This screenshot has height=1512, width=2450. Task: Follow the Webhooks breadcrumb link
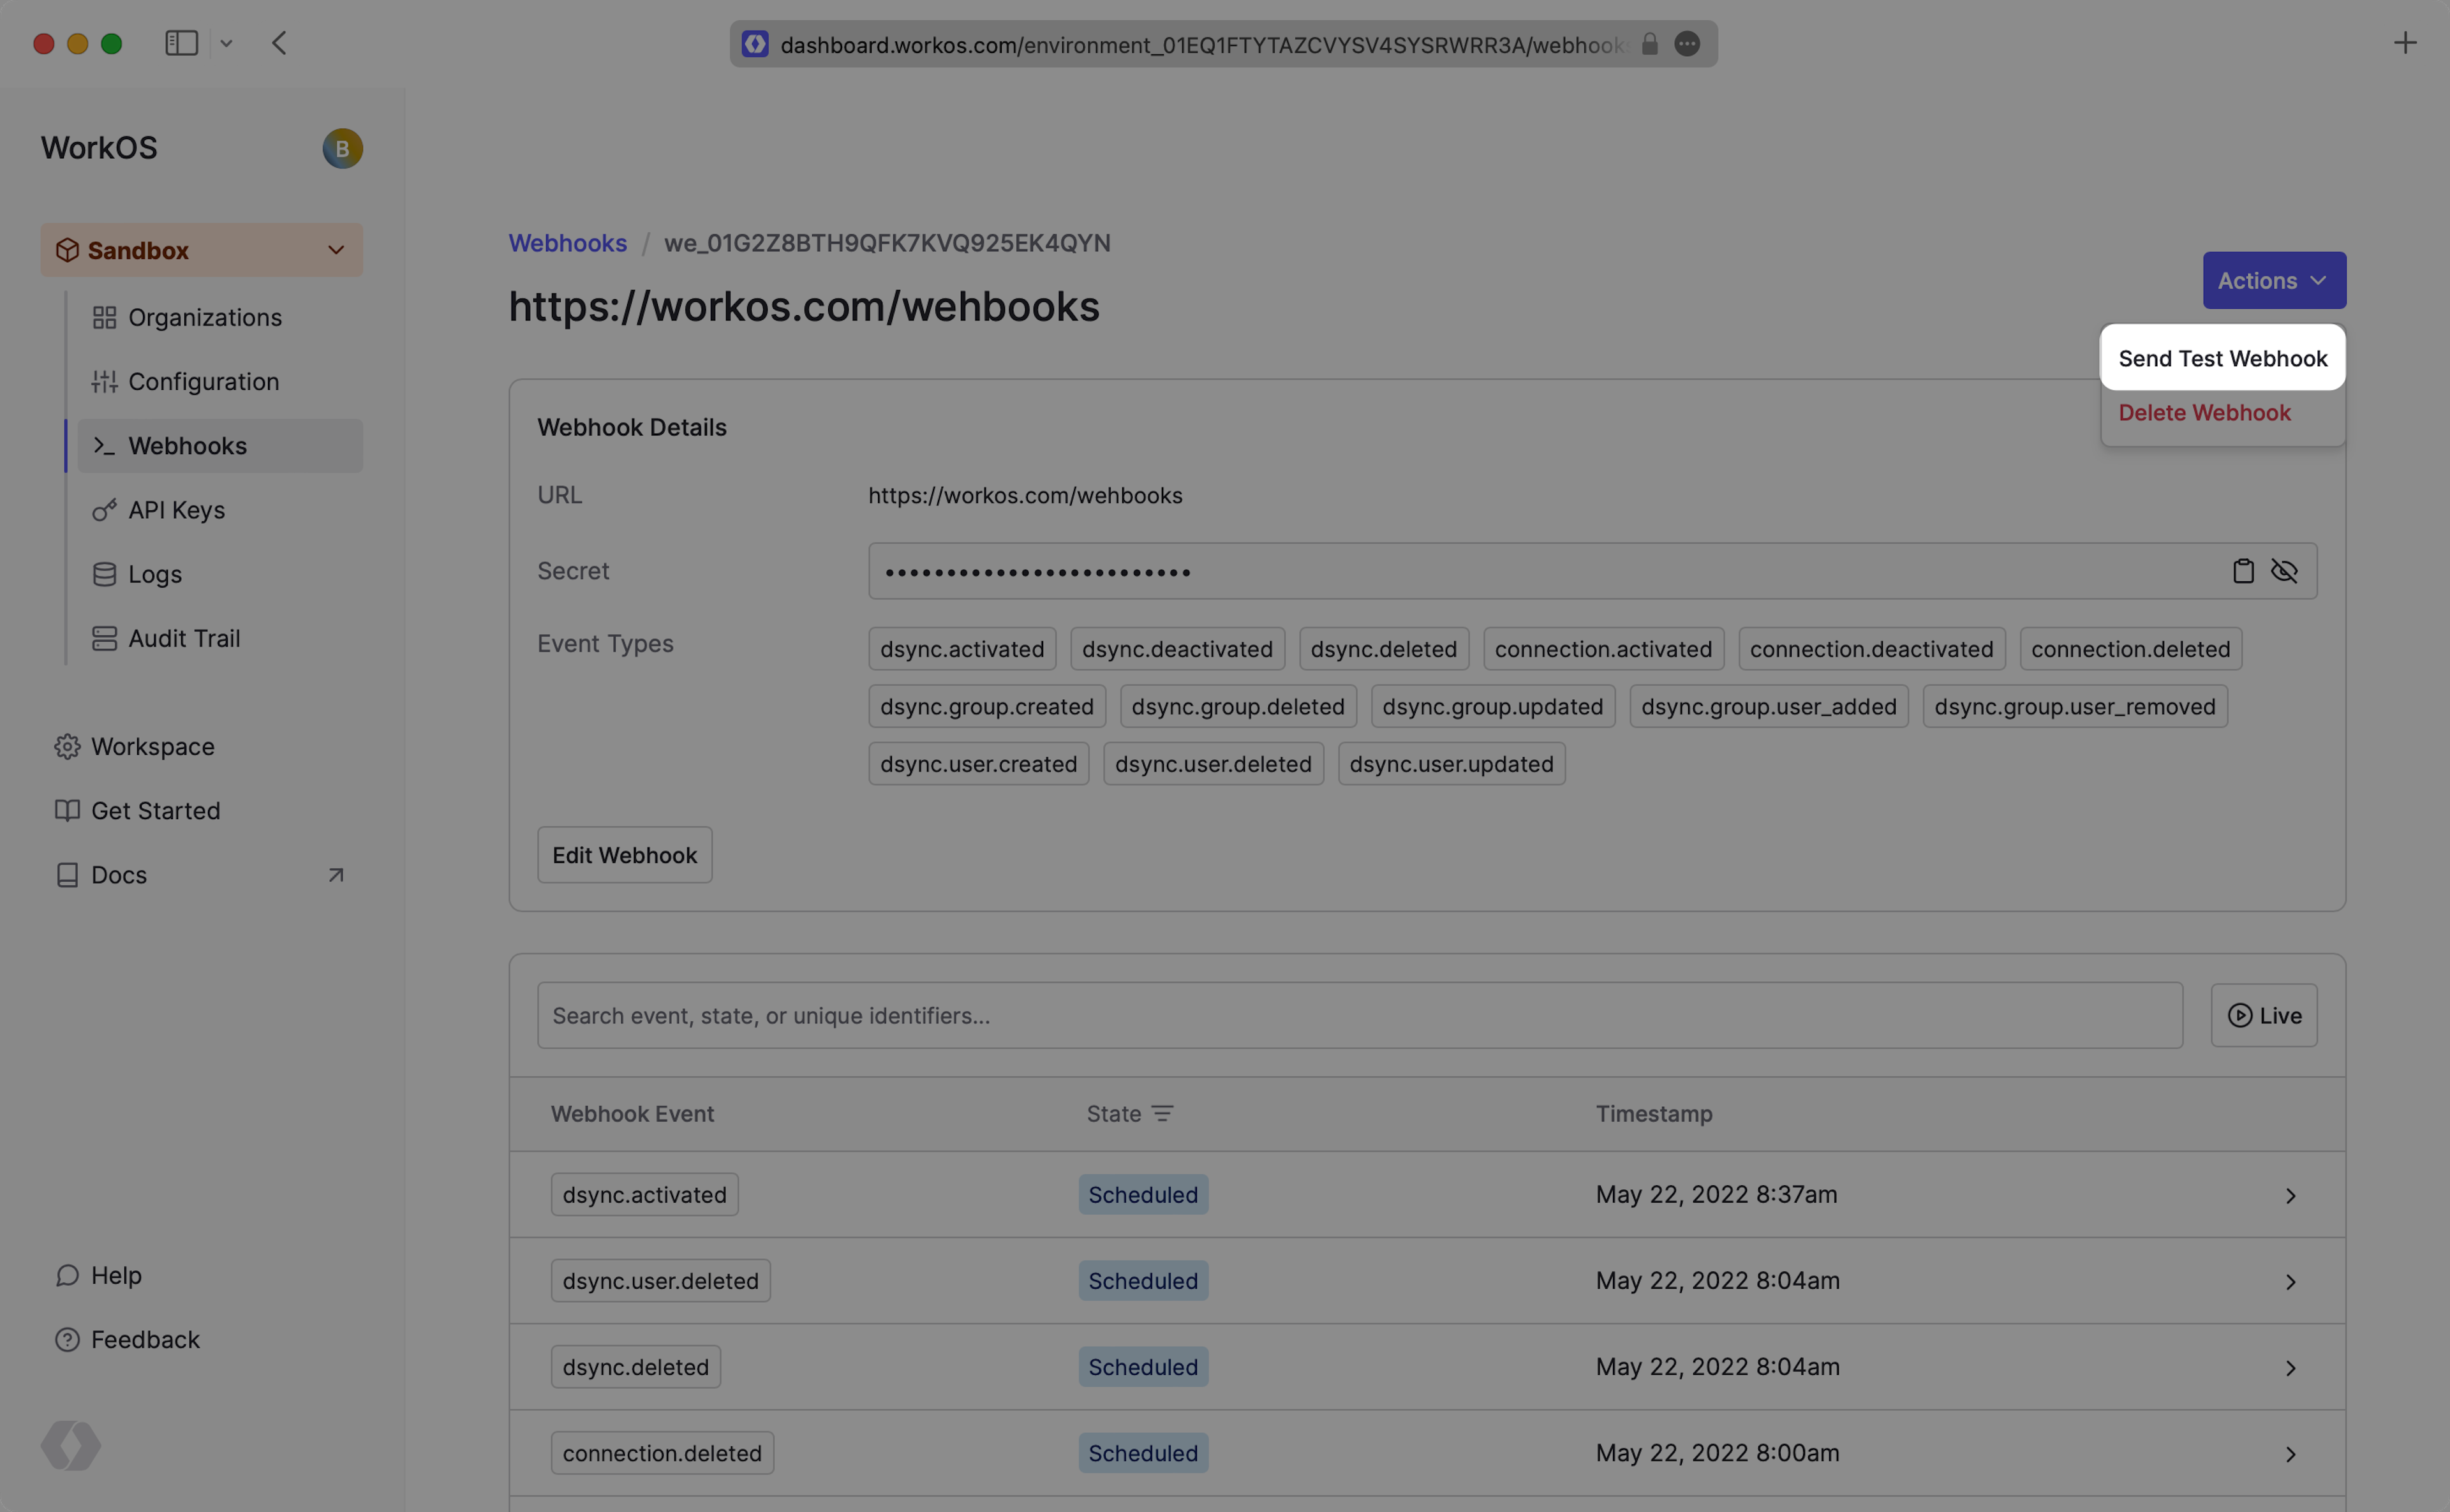click(567, 243)
